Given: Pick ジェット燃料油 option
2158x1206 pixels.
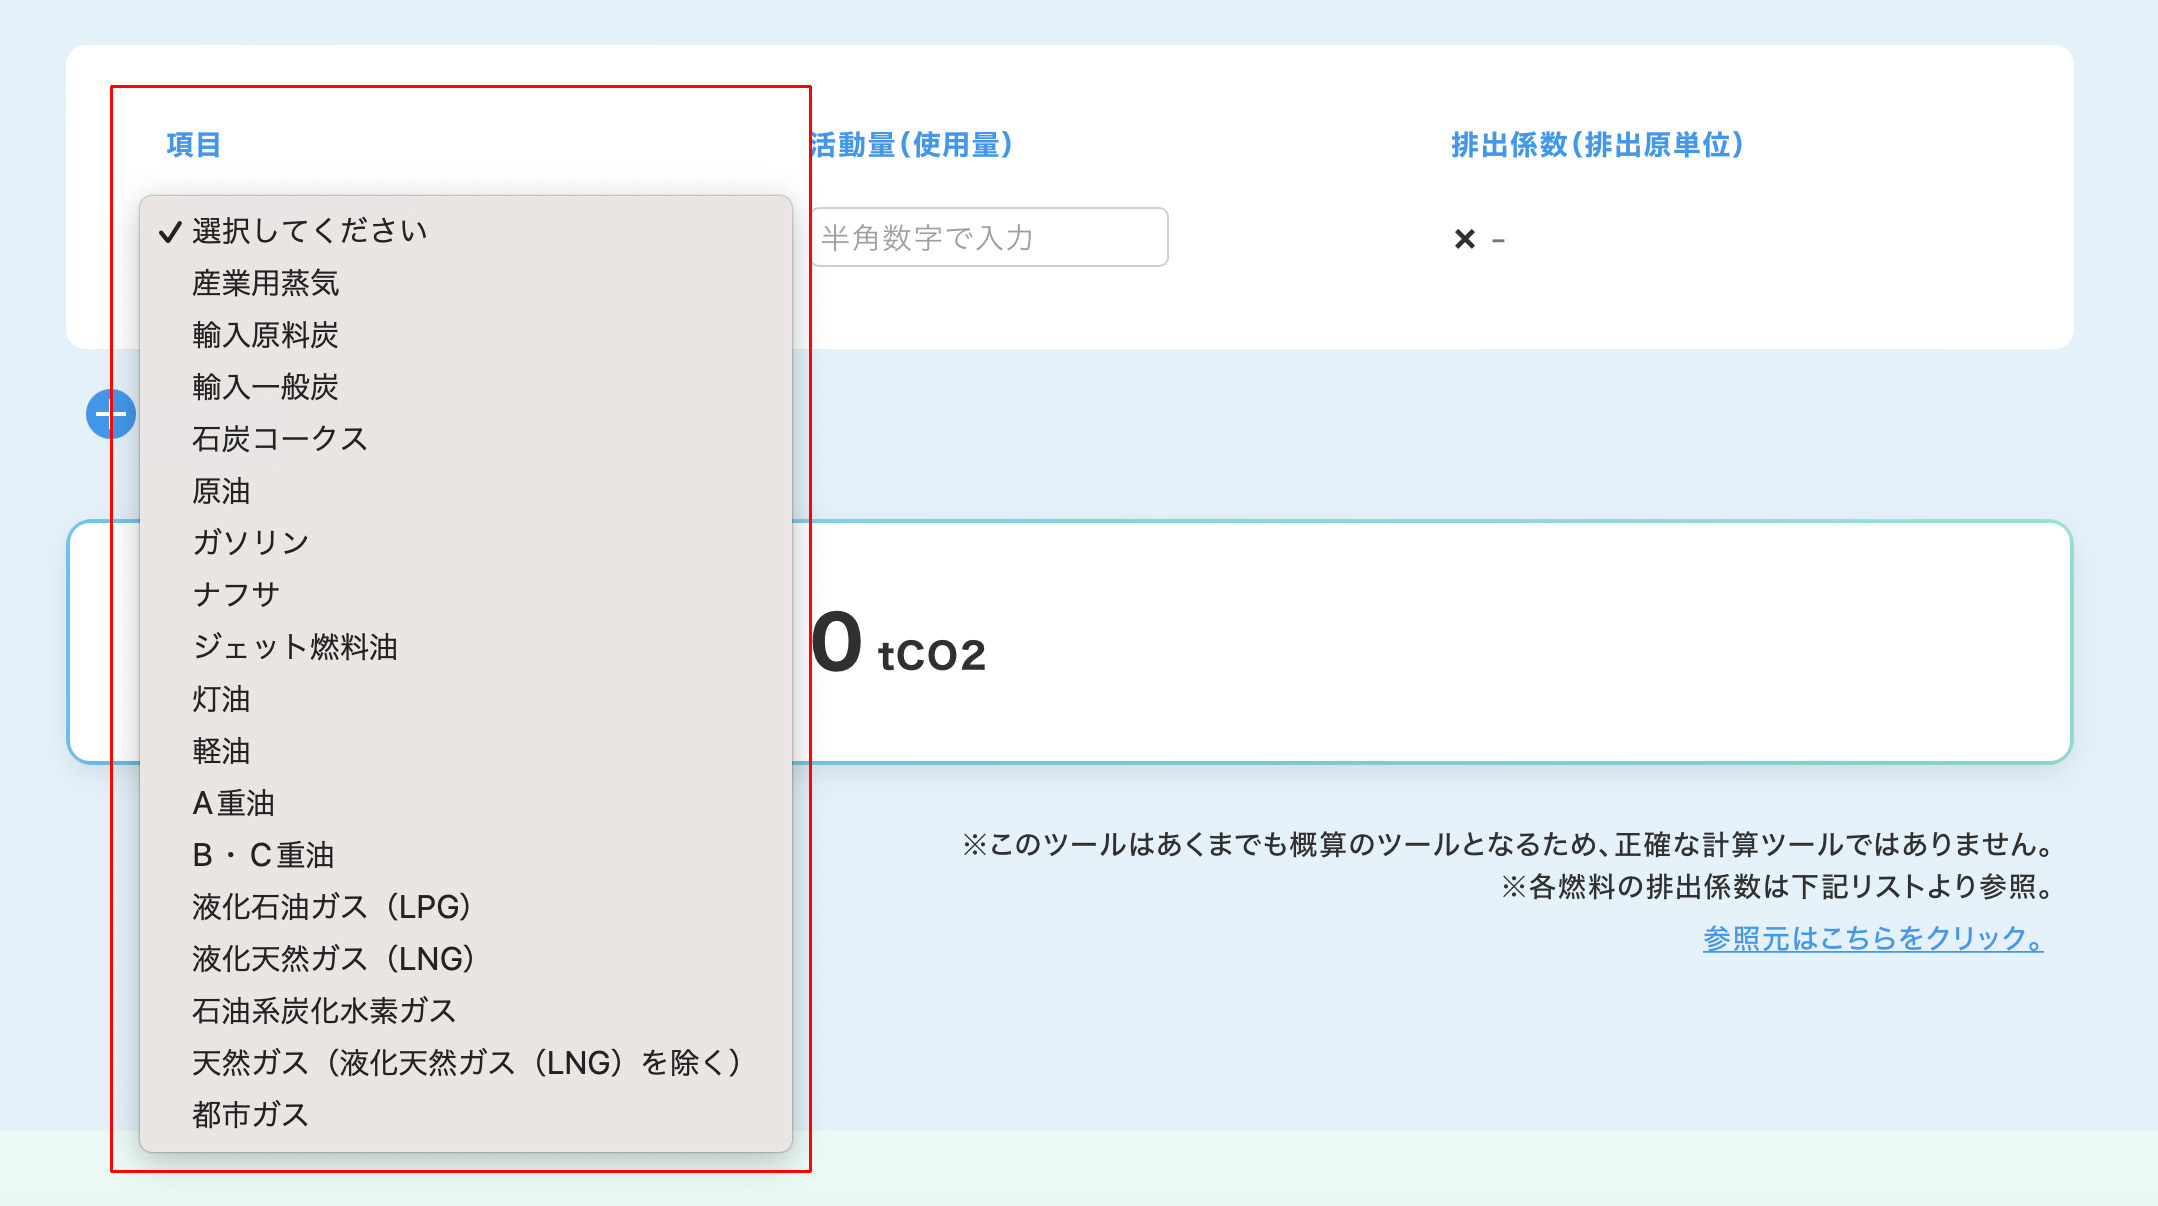Looking at the screenshot, I should click(x=295, y=647).
